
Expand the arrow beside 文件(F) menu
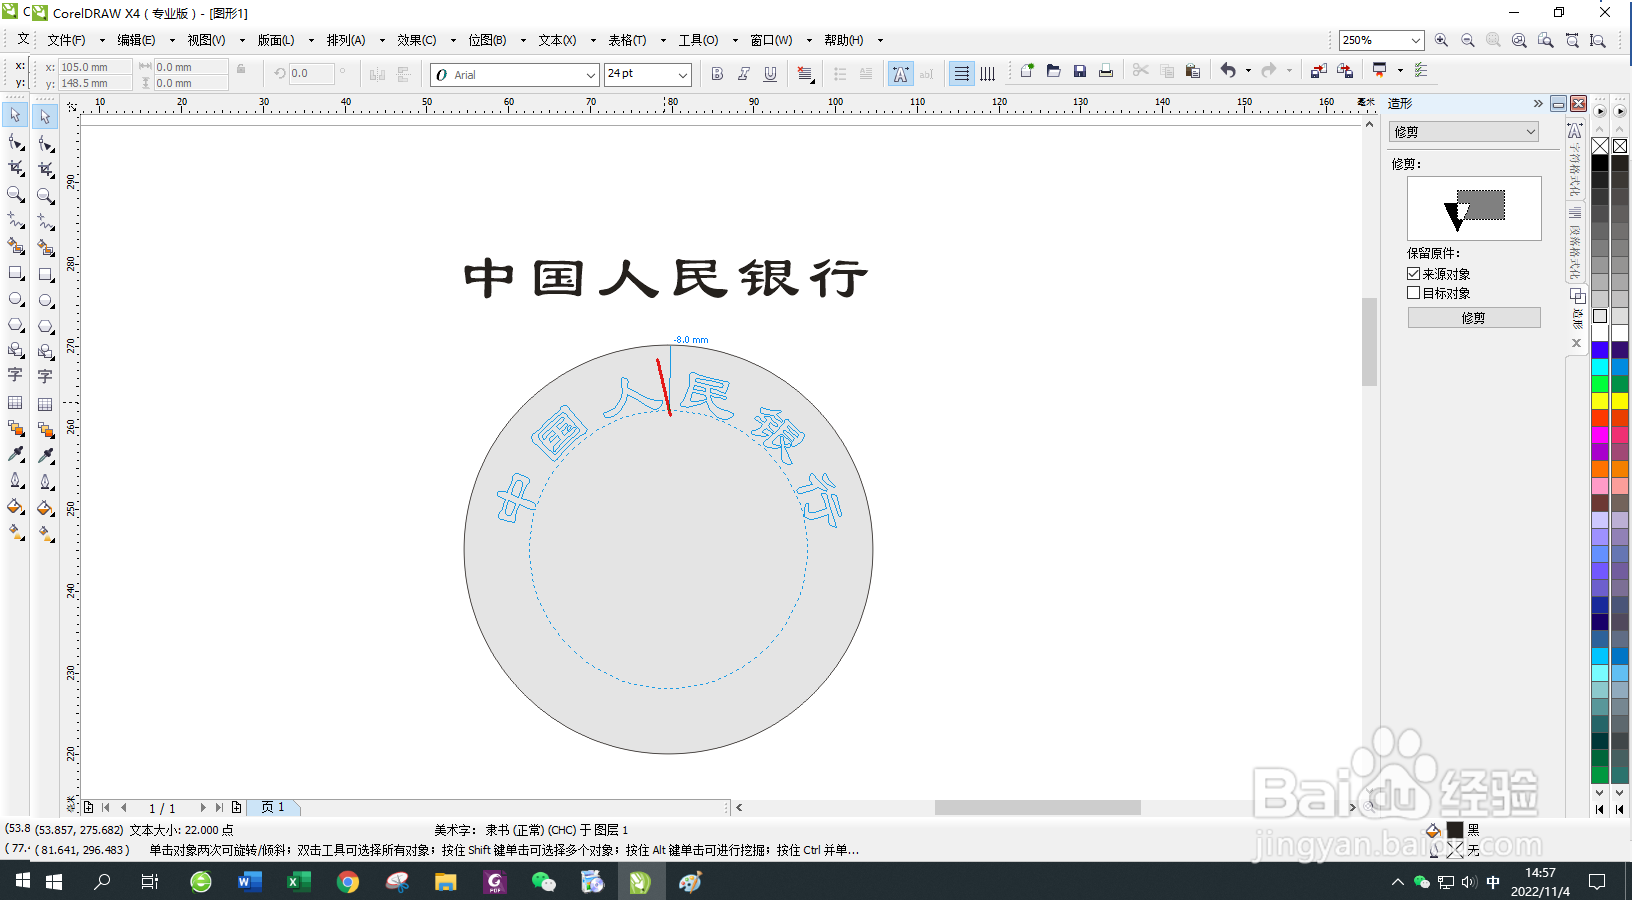(102, 40)
